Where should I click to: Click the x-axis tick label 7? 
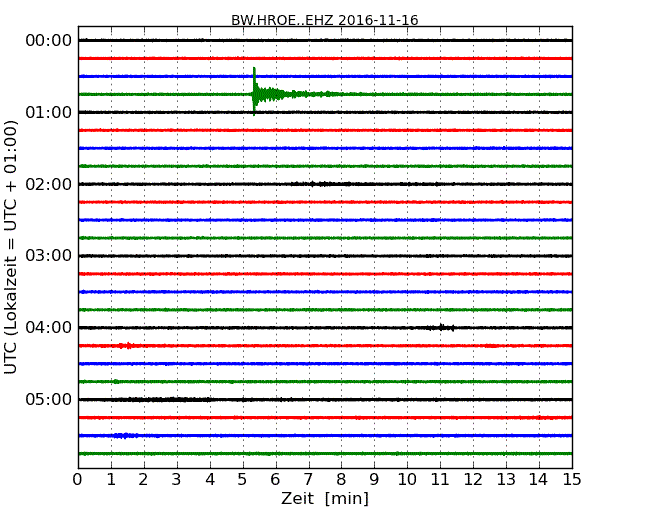(308, 480)
